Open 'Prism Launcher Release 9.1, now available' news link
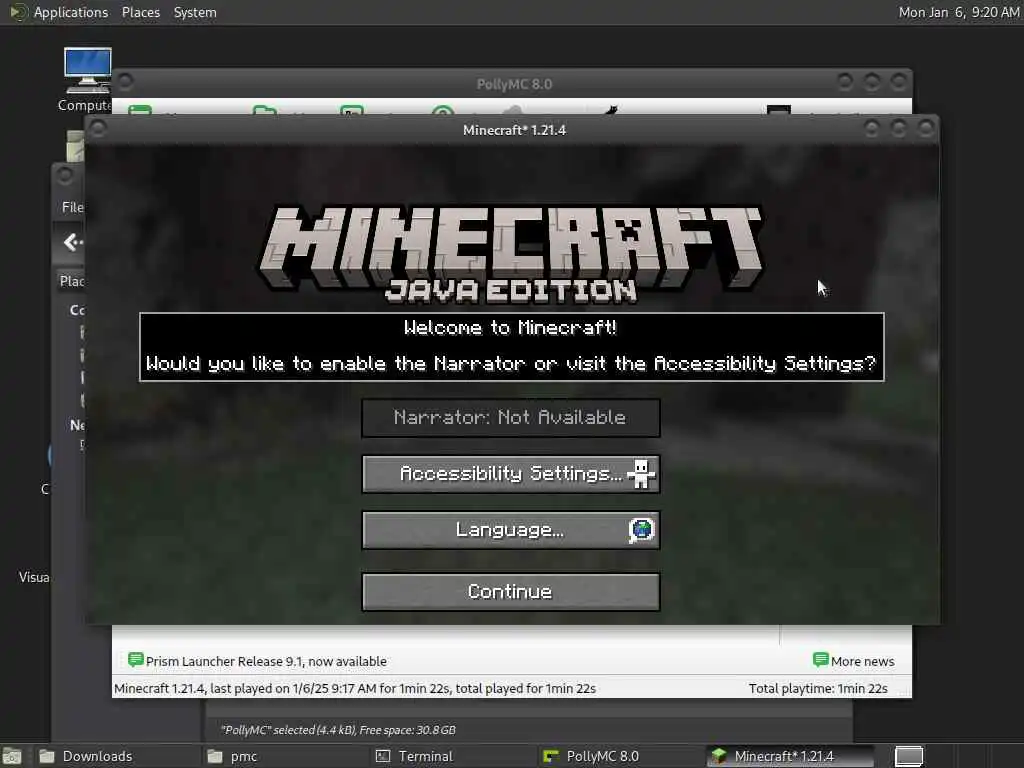 [x=266, y=662]
